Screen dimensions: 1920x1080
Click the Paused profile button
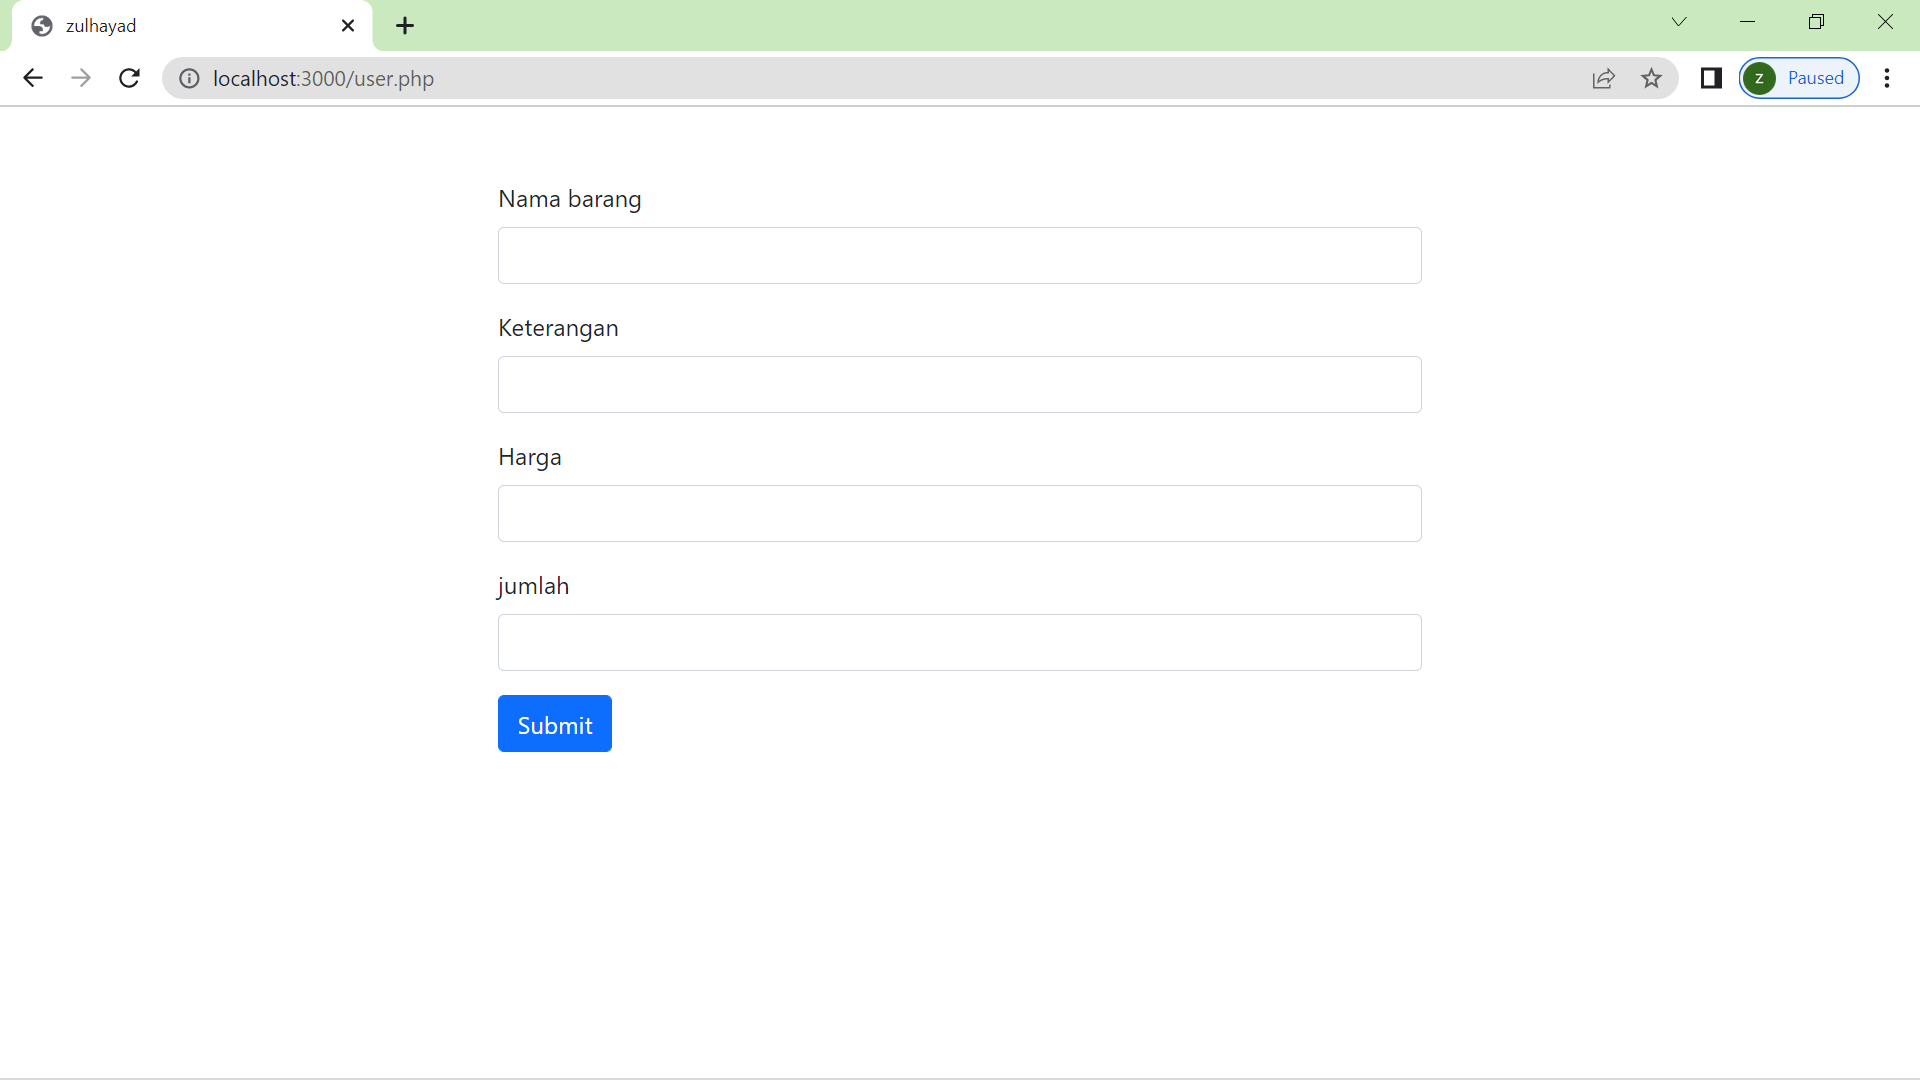(x=1799, y=78)
